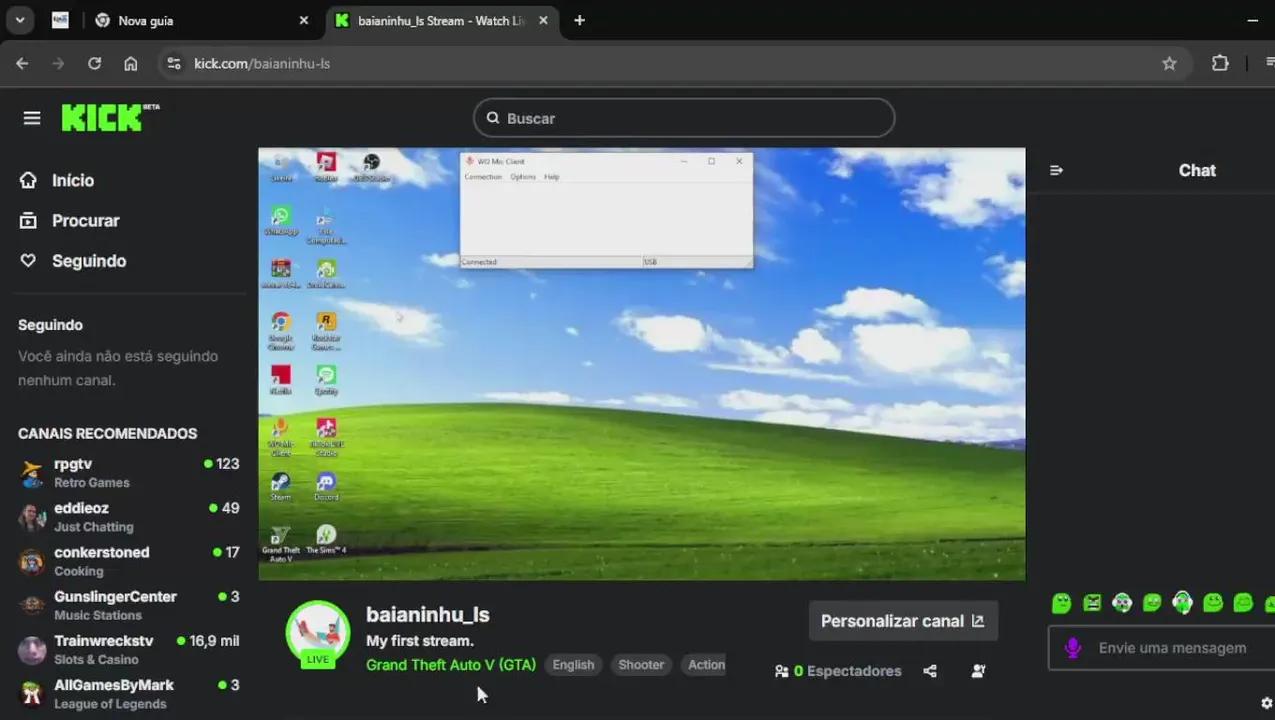Click the search magnifier icon

click(493, 118)
